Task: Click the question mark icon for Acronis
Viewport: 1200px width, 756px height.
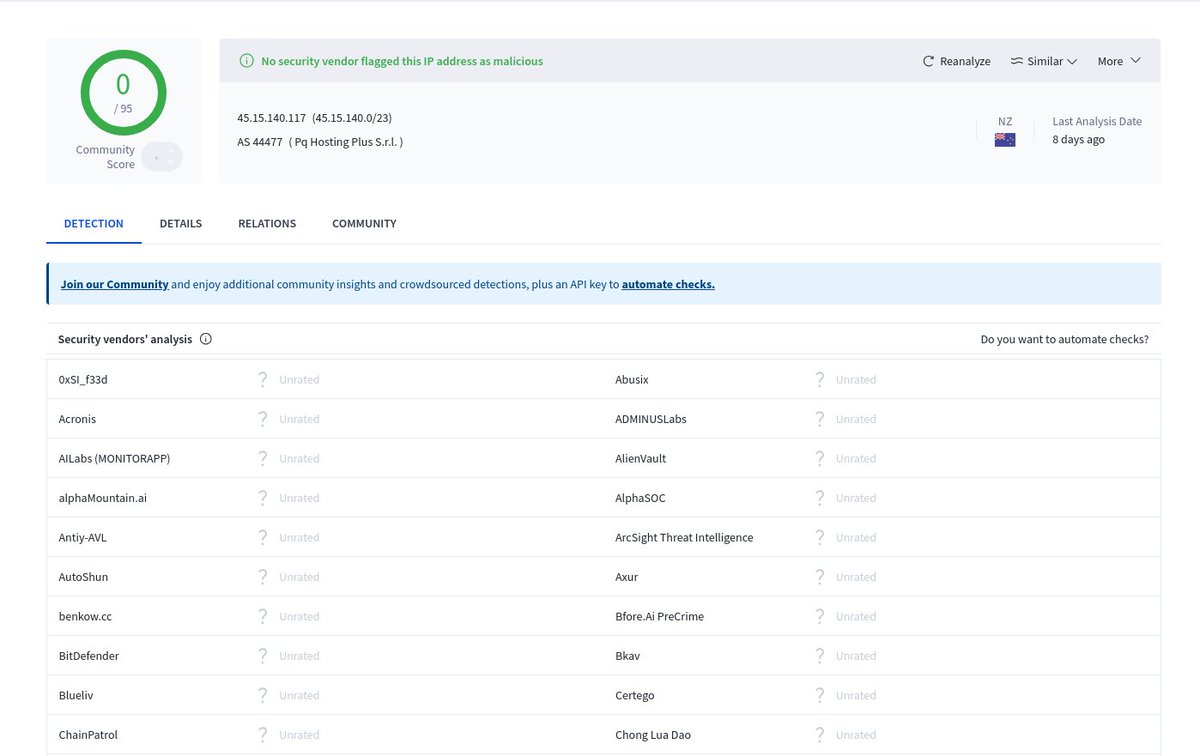Action: [263, 419]
